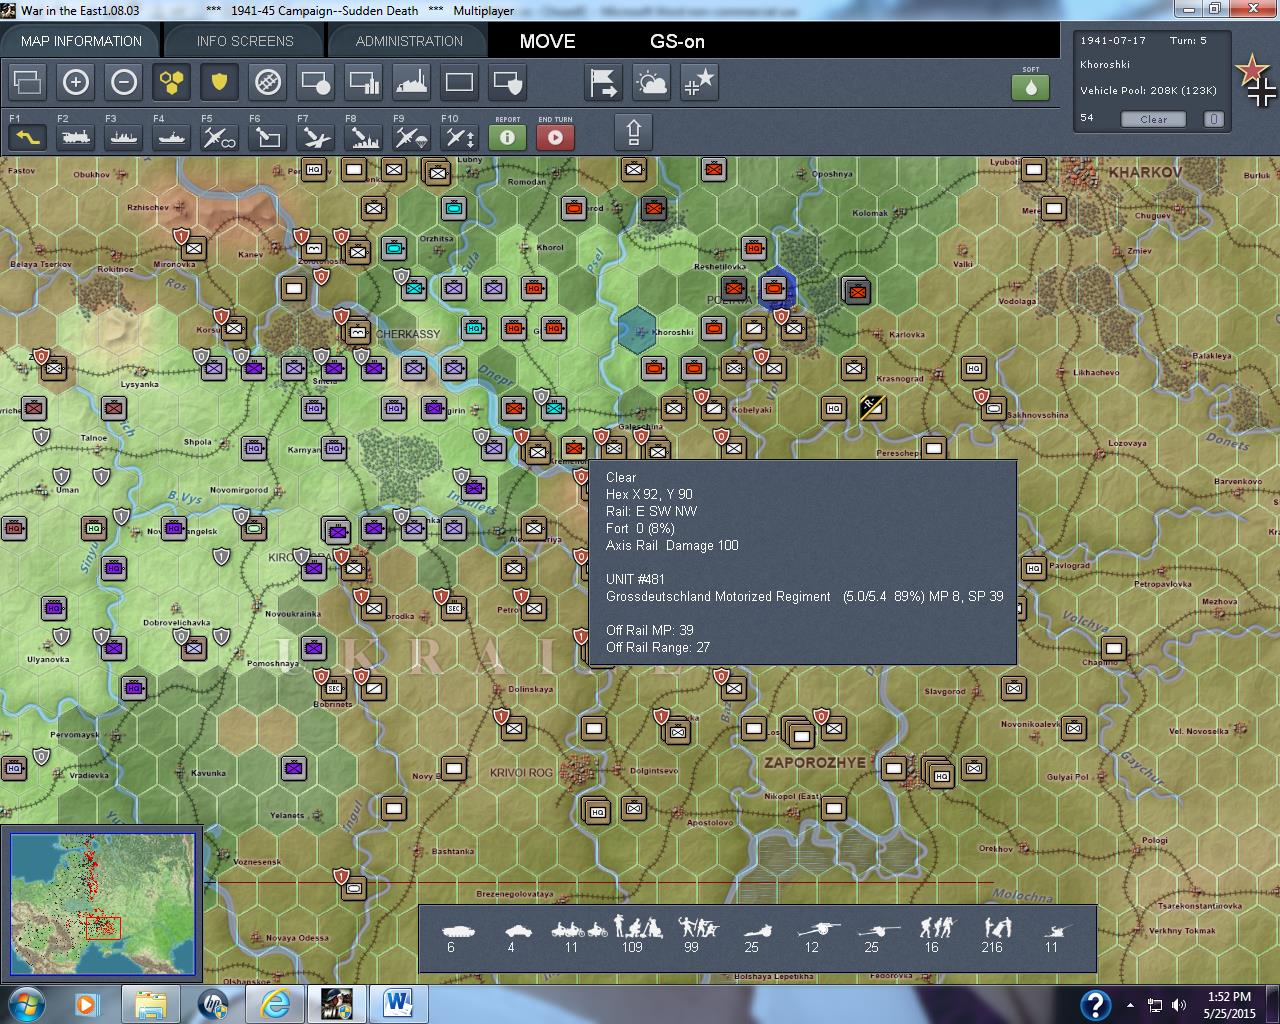Toggle the victory flag locations button
Screen dimensions: 1280x1024
coord(604,82)
